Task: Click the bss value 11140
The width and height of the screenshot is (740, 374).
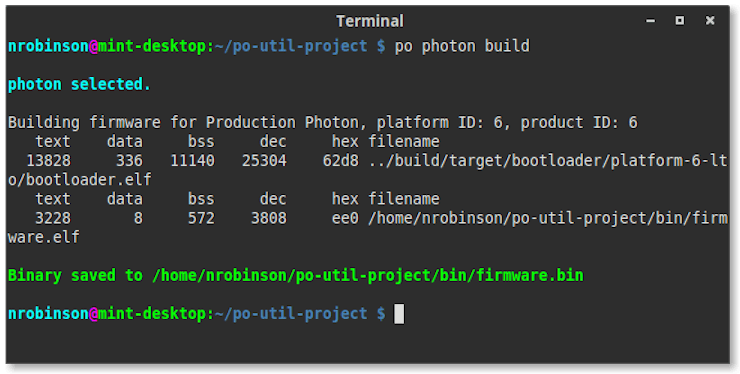Action: point(193,161)
